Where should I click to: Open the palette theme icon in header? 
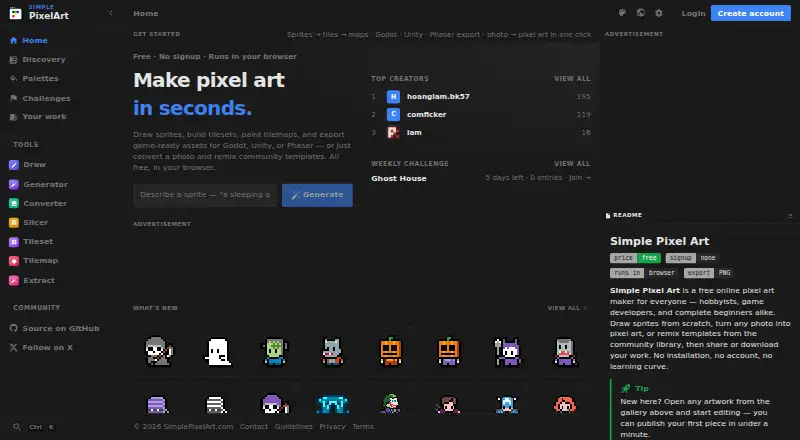(622, 13)
